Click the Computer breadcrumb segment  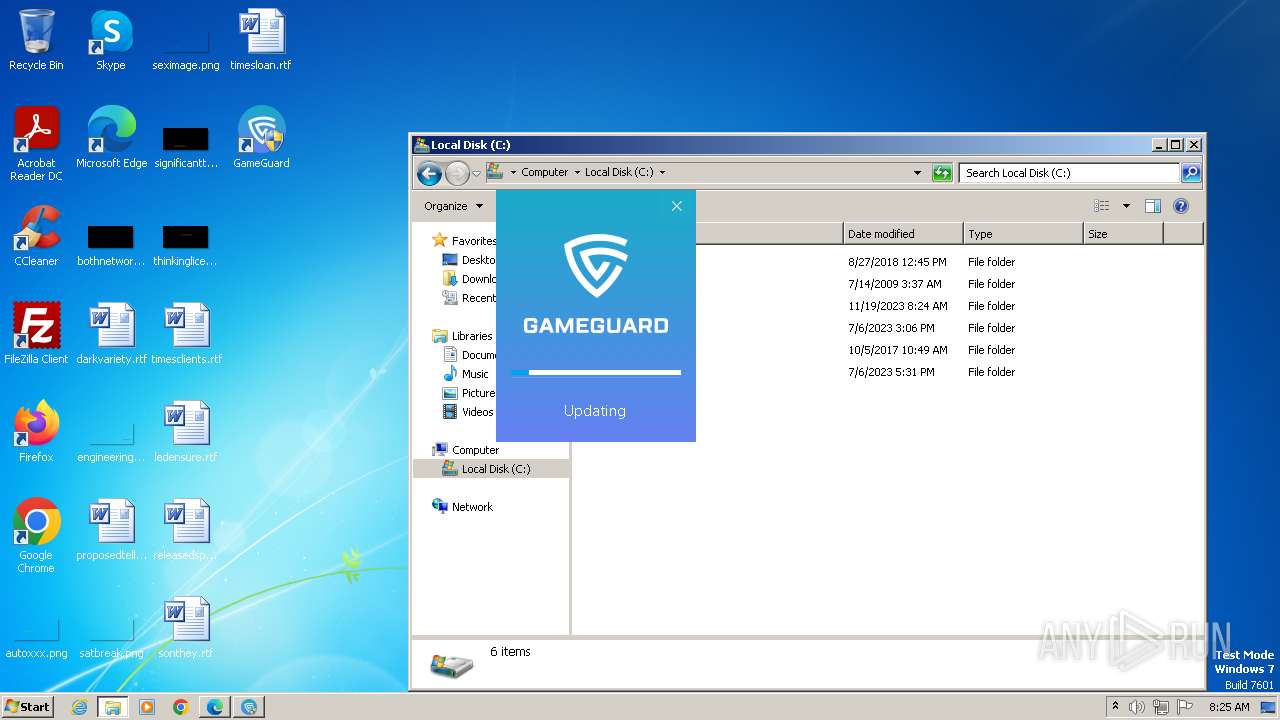pyautogui.click(x=544, y=173)
